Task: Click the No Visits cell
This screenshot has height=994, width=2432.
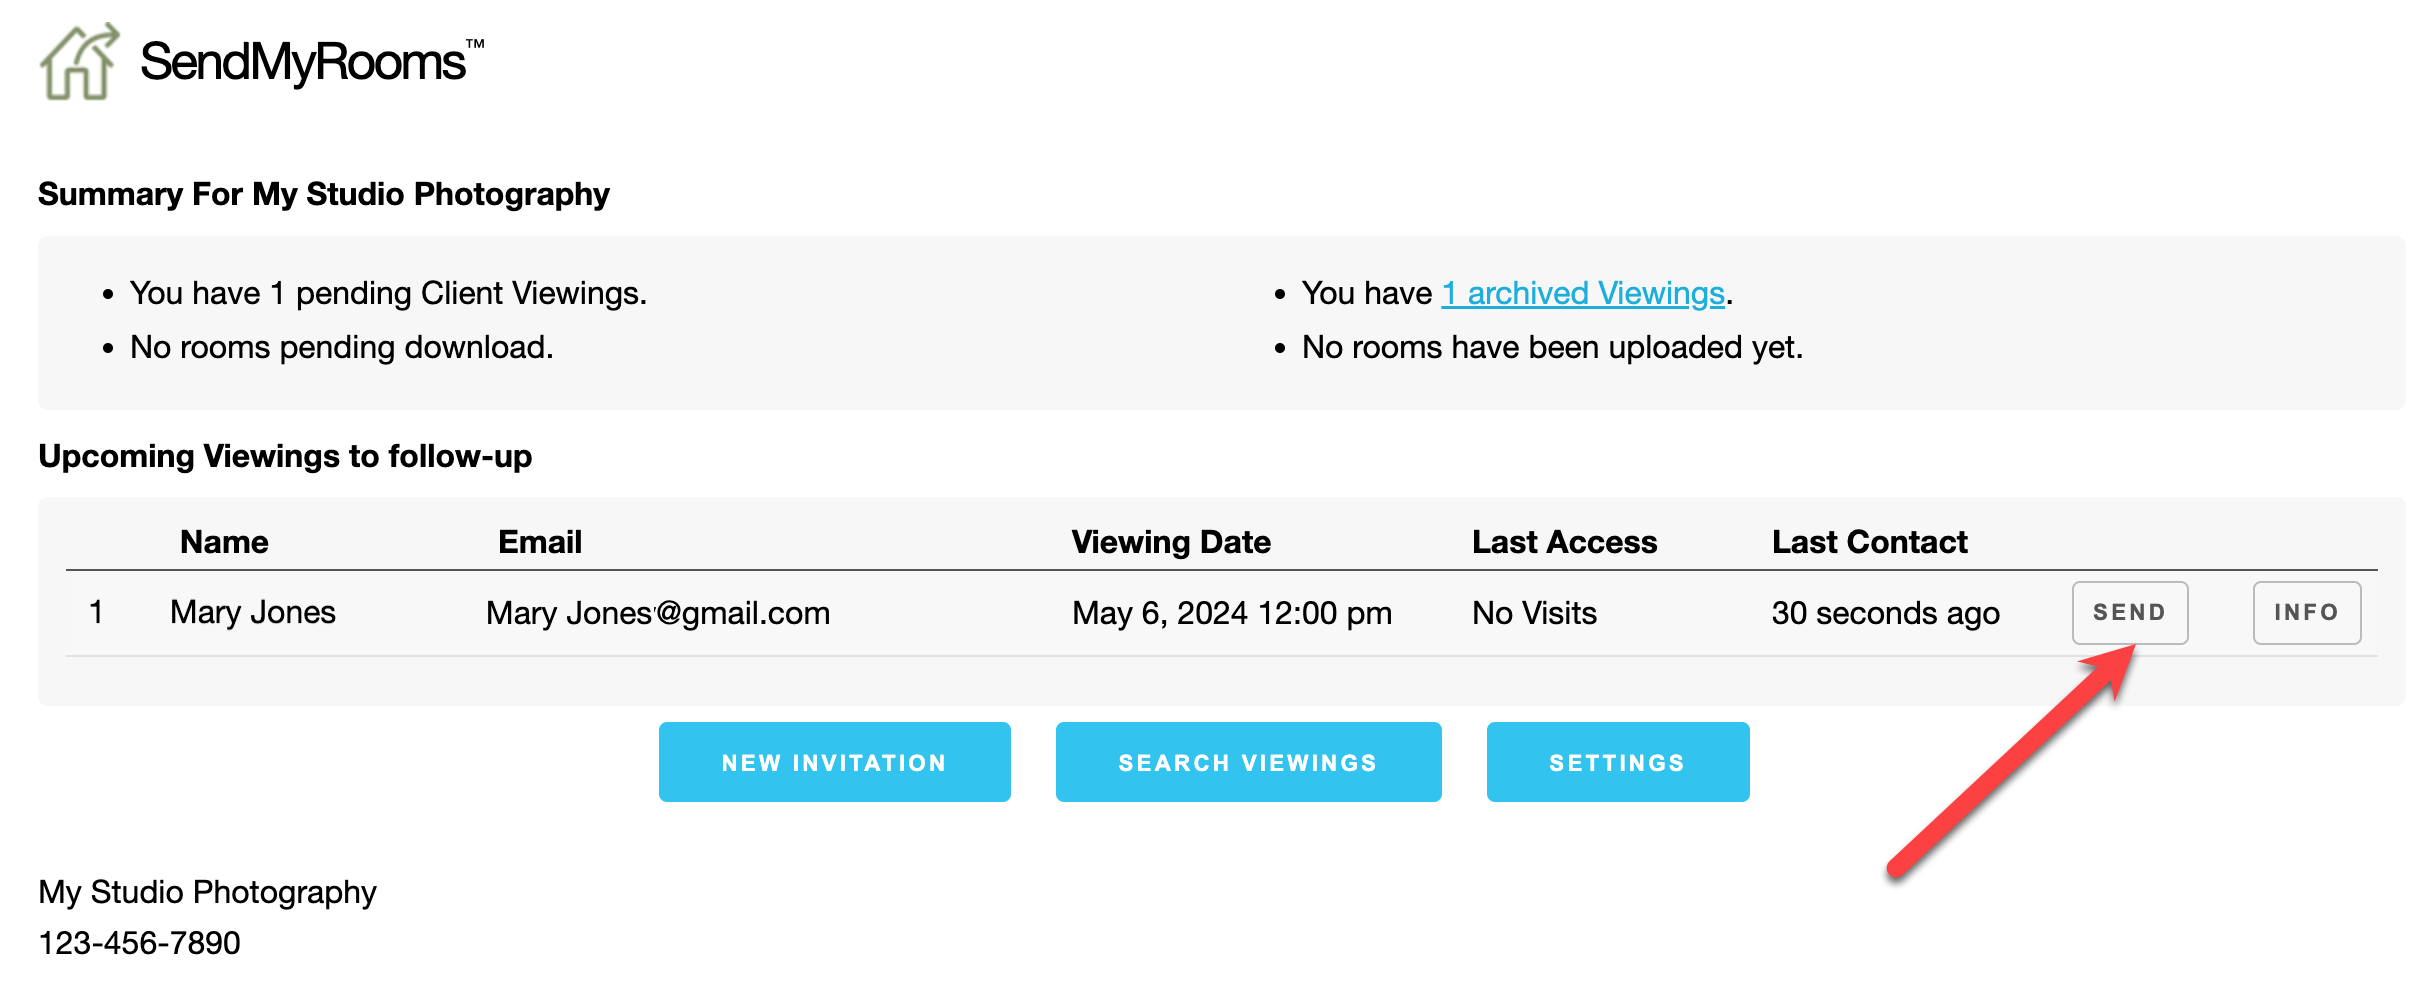Action: [x=1534, y=613]
